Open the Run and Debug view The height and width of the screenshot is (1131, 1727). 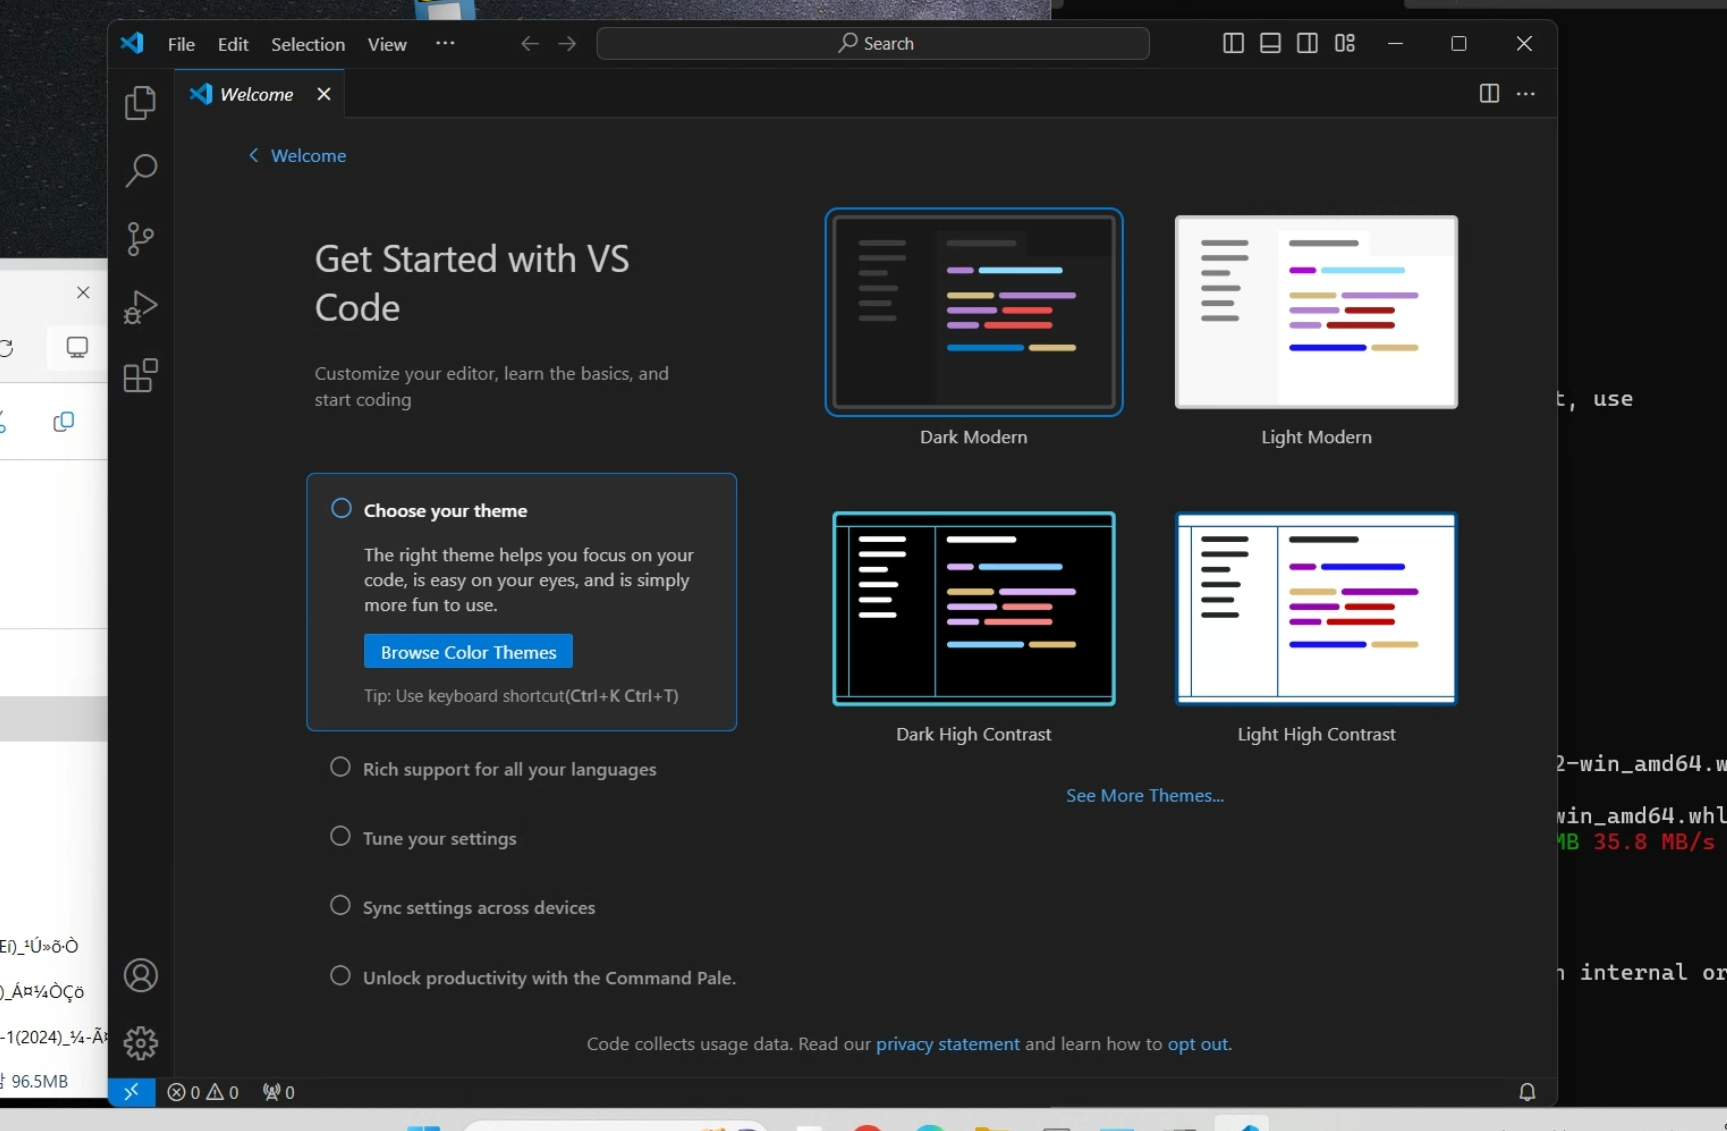click(x=140, y=307)
